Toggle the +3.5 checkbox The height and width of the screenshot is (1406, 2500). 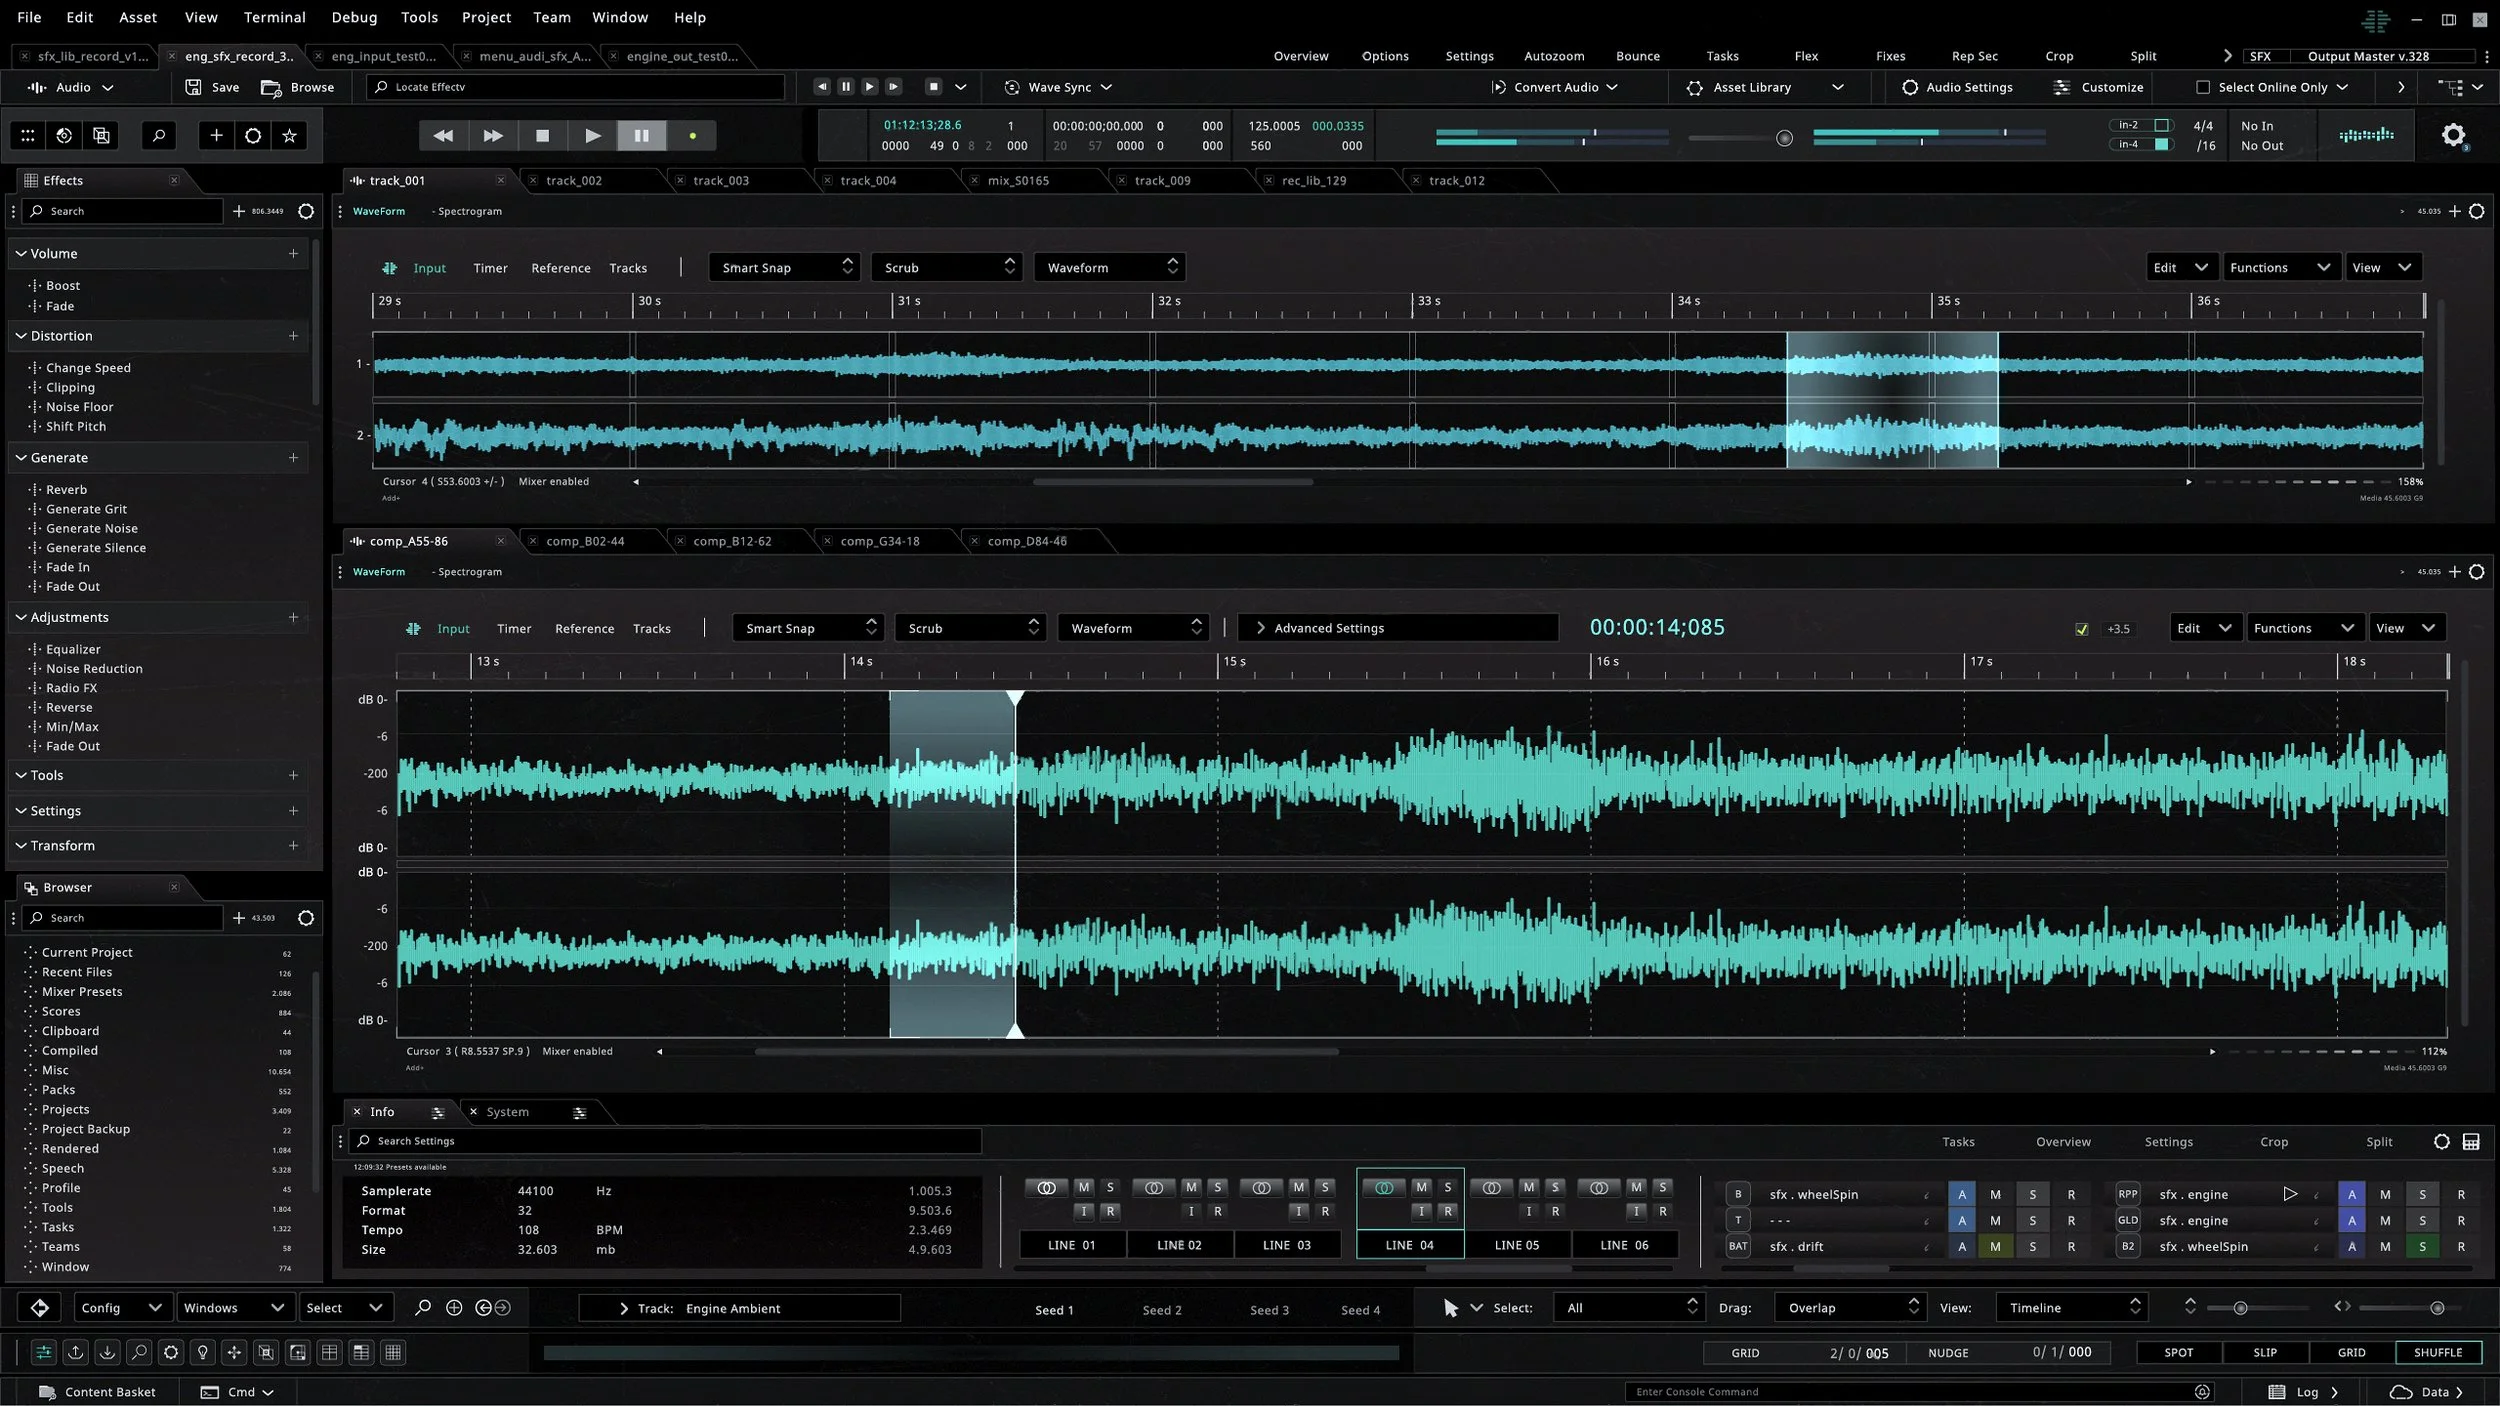(2081, 629)
